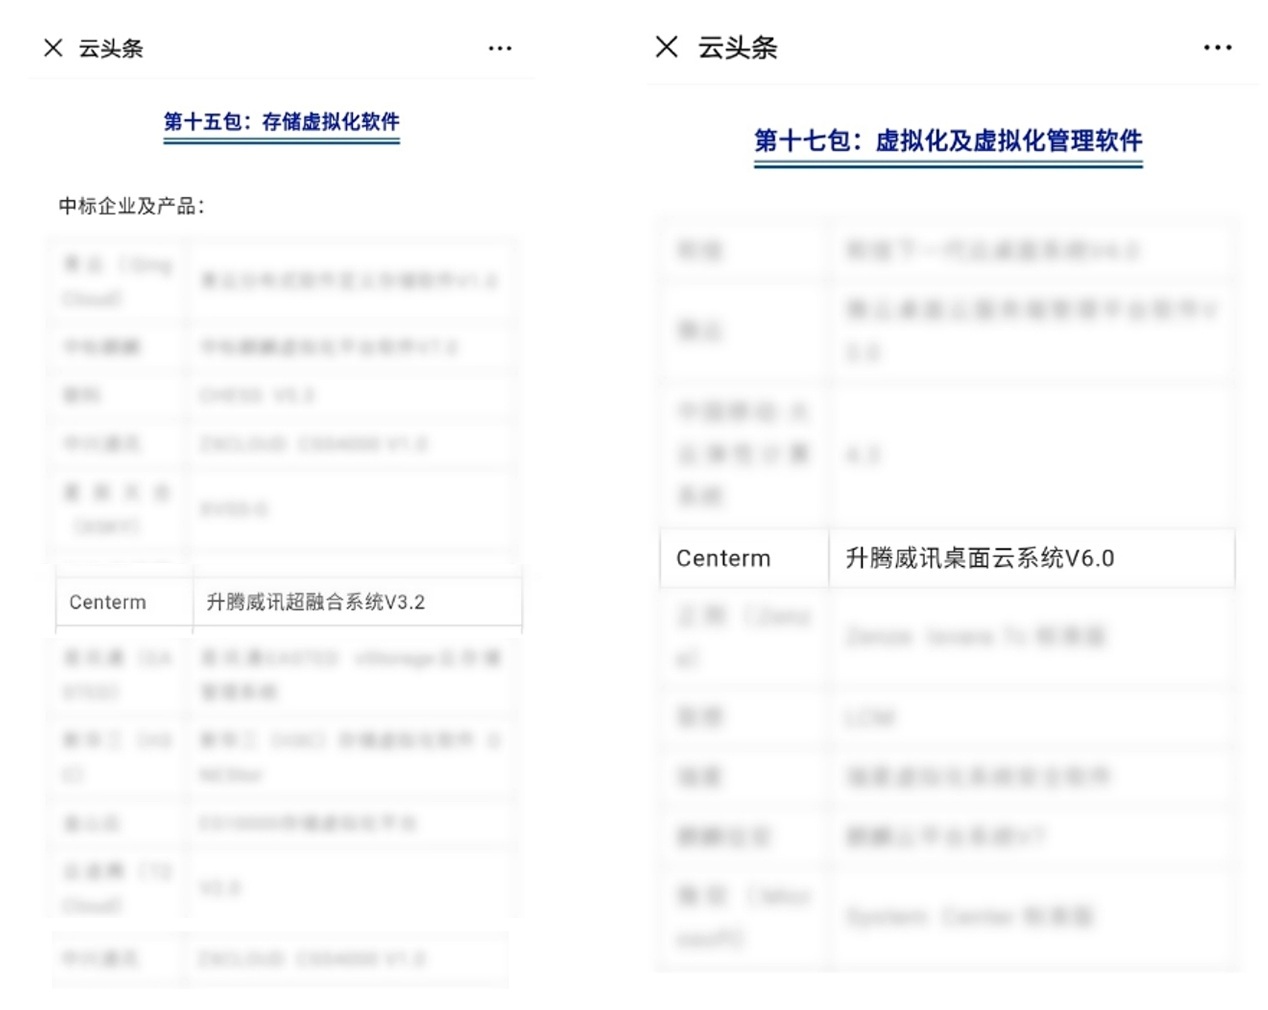Click the blurred CHESS V5.3 product cell
The width and height of the screenshot is (1268, 1010).
click(257, 395)
